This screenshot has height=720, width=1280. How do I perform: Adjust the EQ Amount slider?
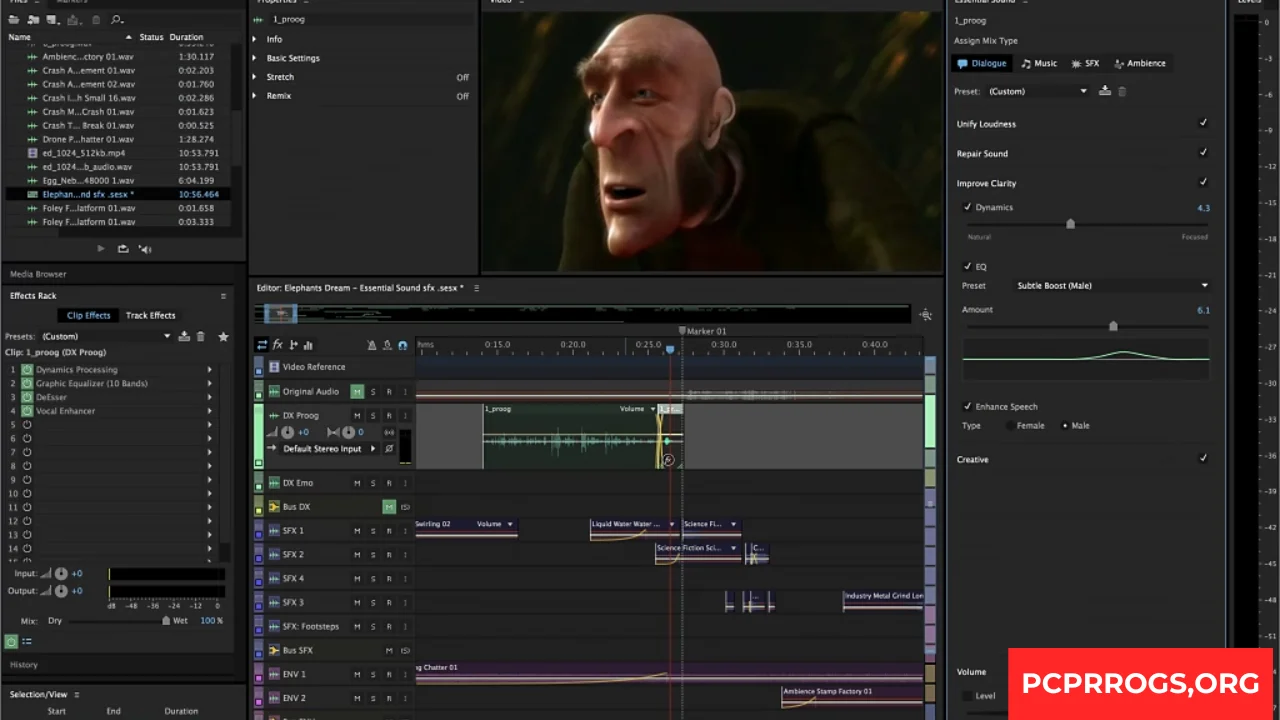click(1113, 326)
